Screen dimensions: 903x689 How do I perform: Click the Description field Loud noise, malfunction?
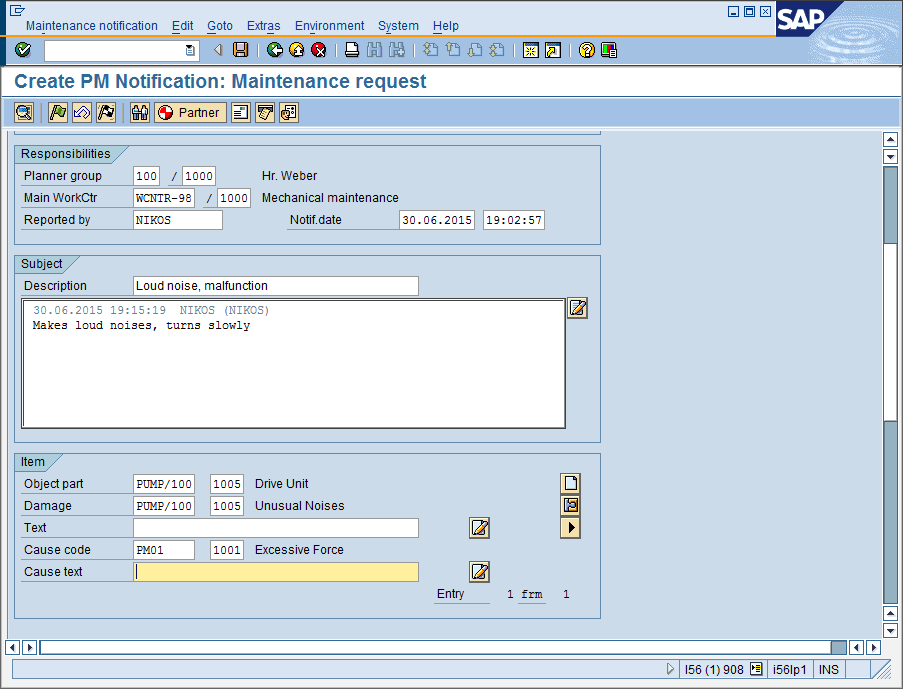[x=276, y=286]
